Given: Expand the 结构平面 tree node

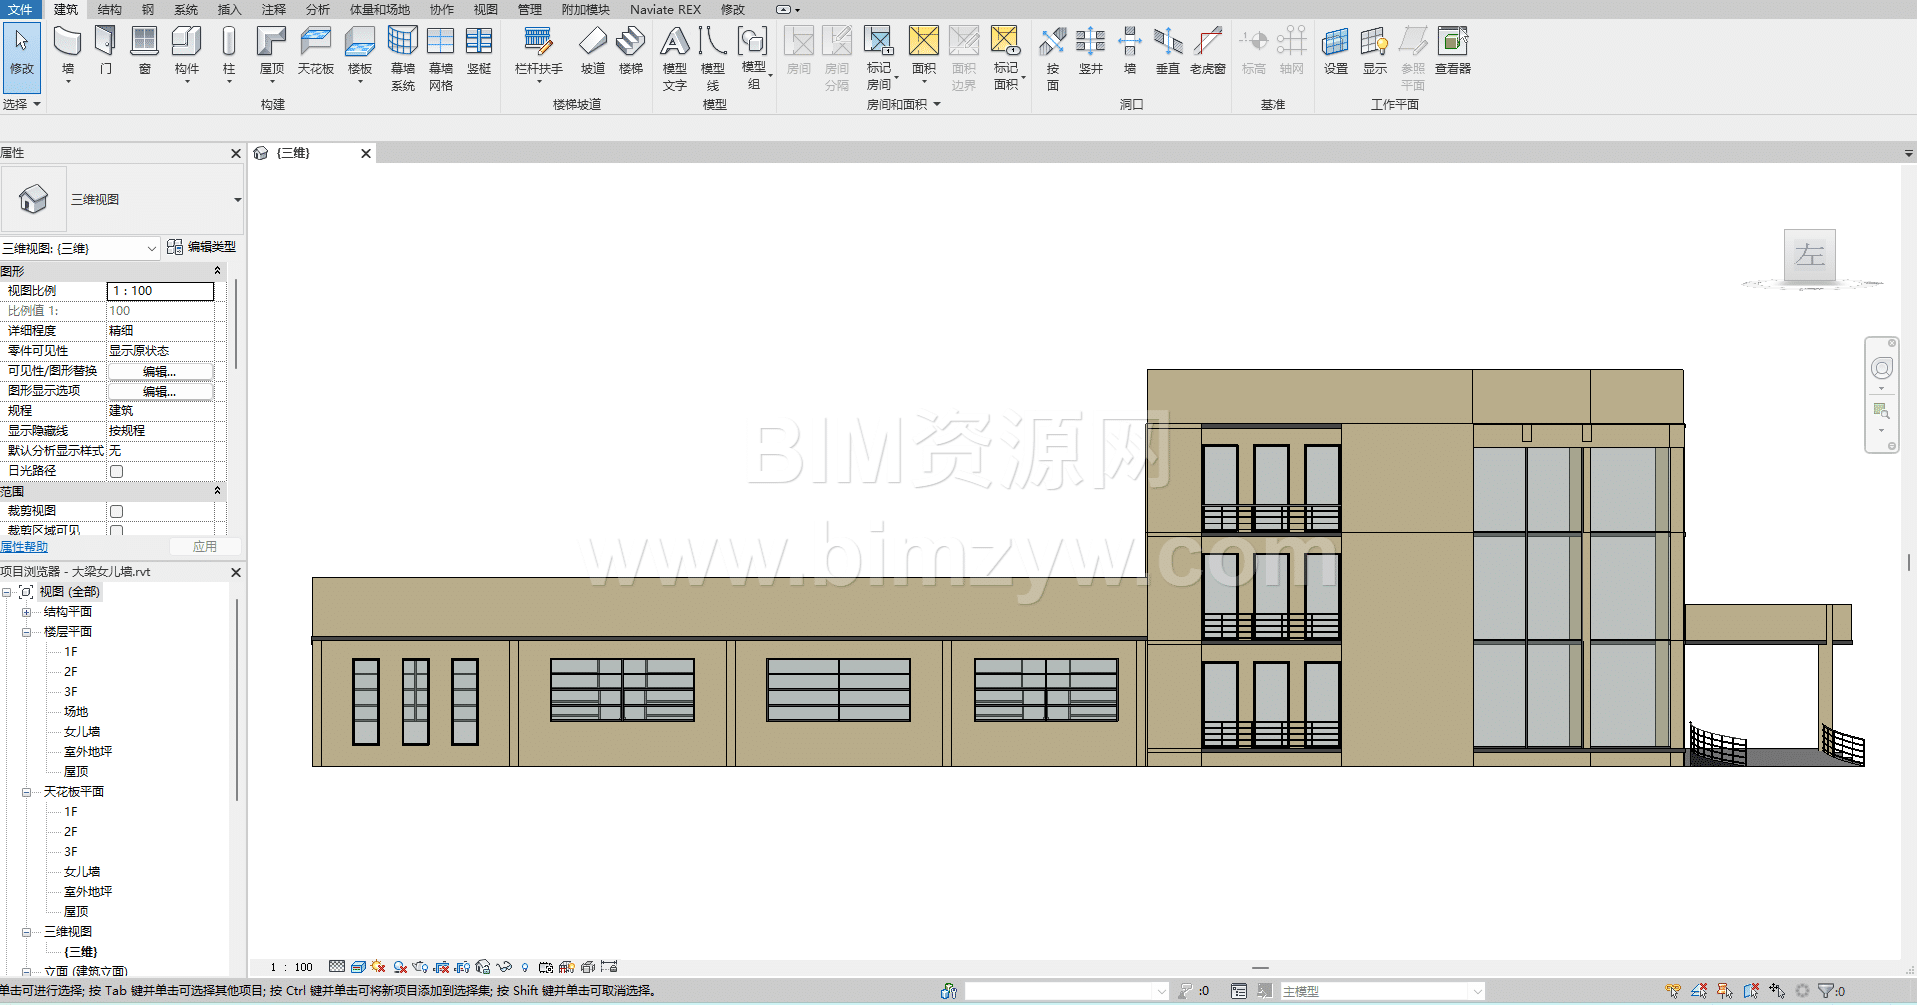Looking at the screenshot, I should tap(27, 612).
